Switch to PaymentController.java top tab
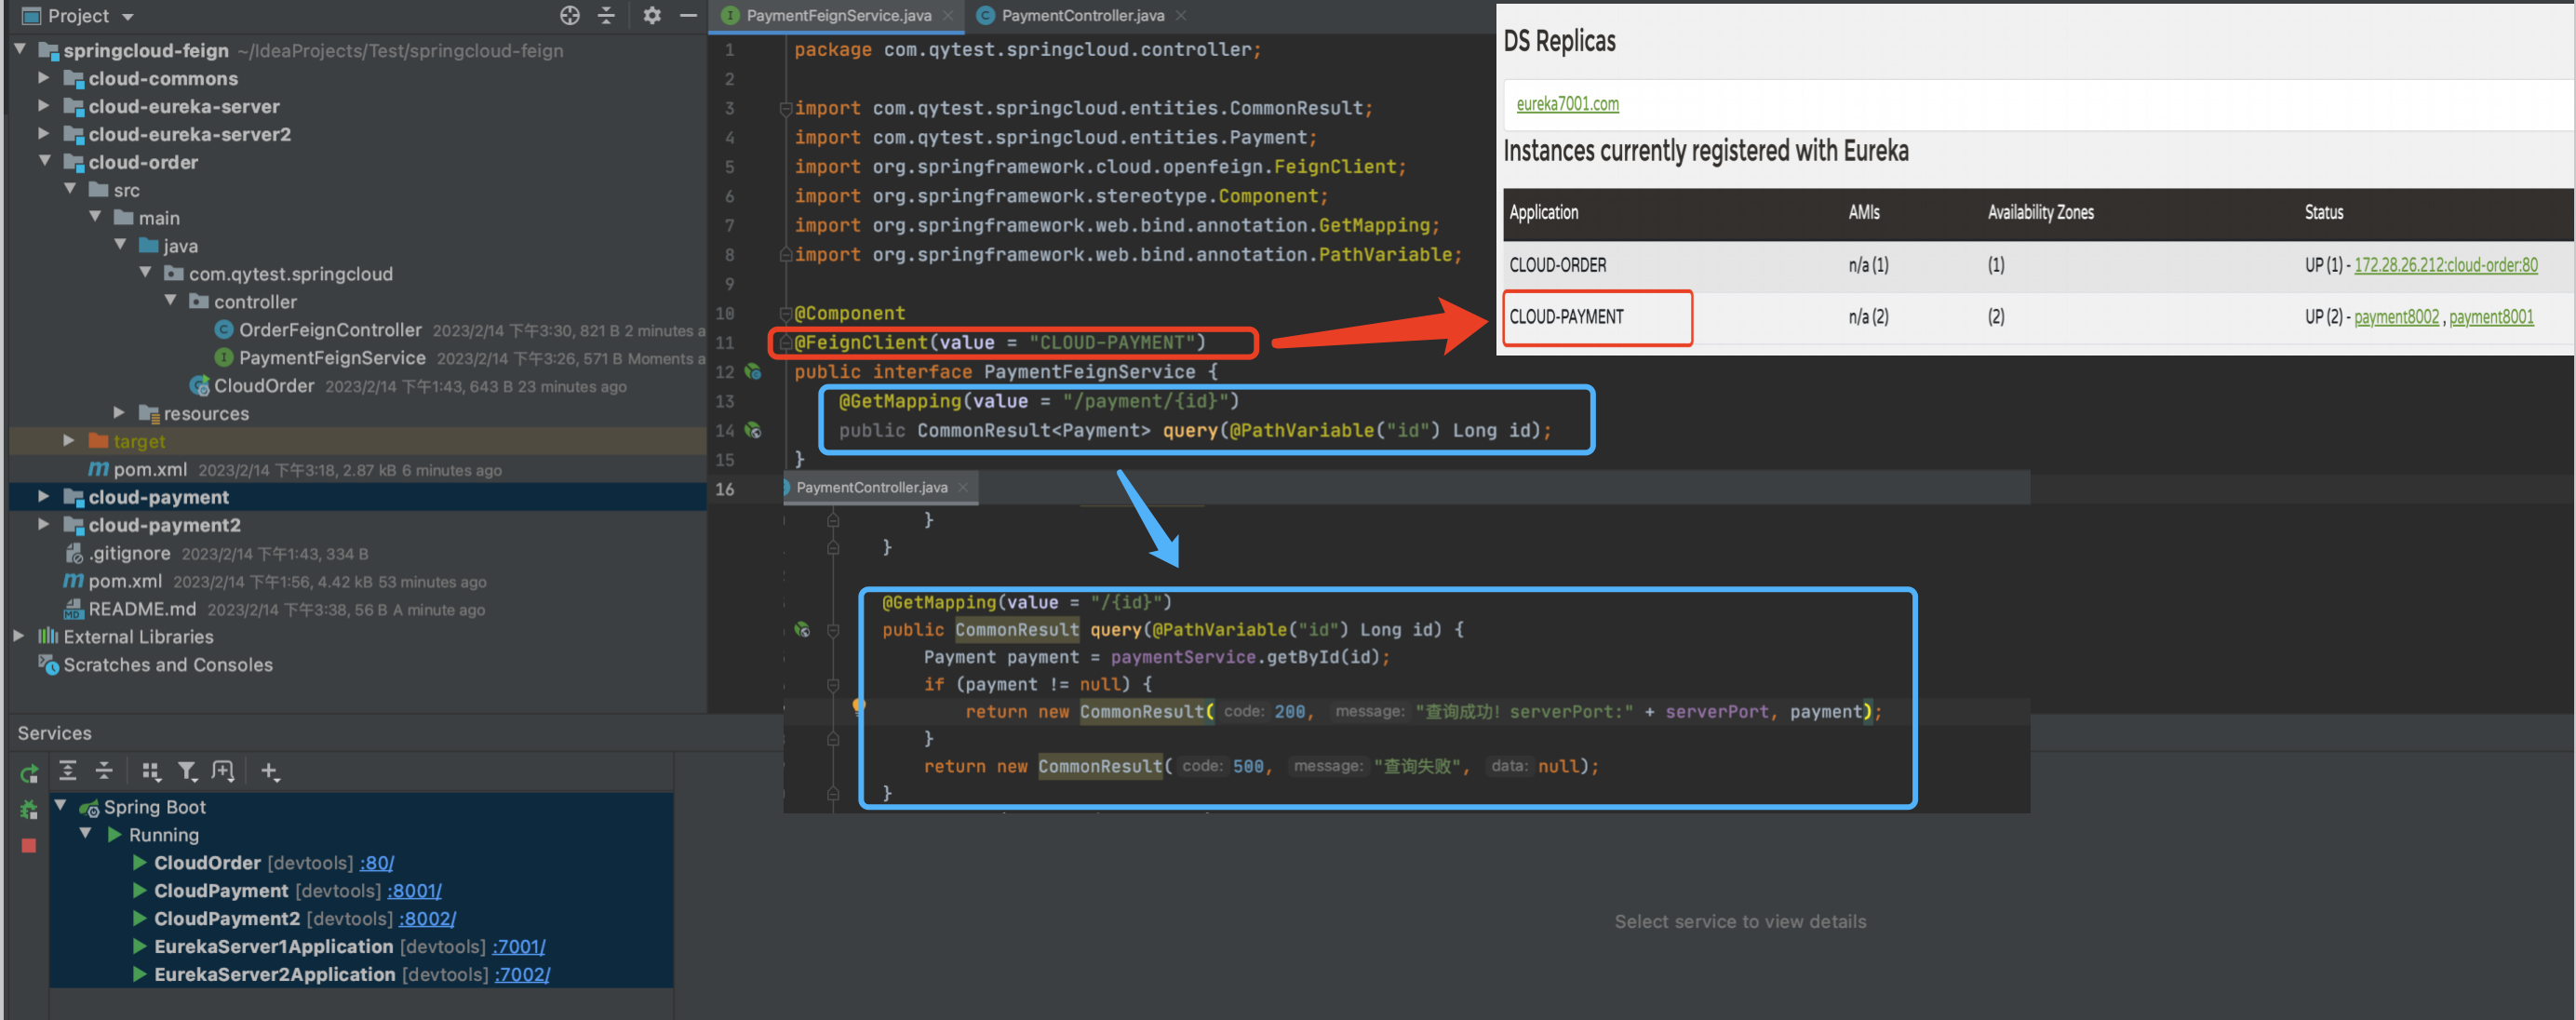This screenshot has height=1020, width=2576. [x=1083, y=15]
